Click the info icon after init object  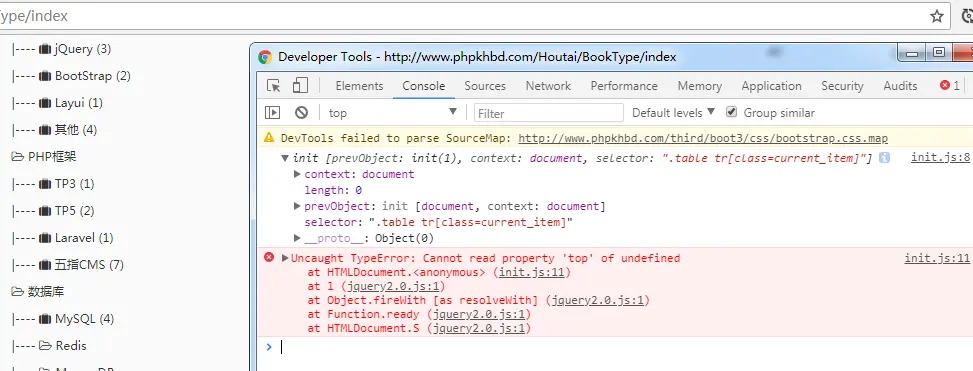[x=884, y=158]
